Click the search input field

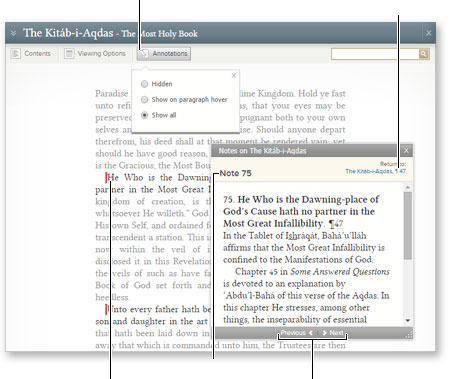[375, 54]
